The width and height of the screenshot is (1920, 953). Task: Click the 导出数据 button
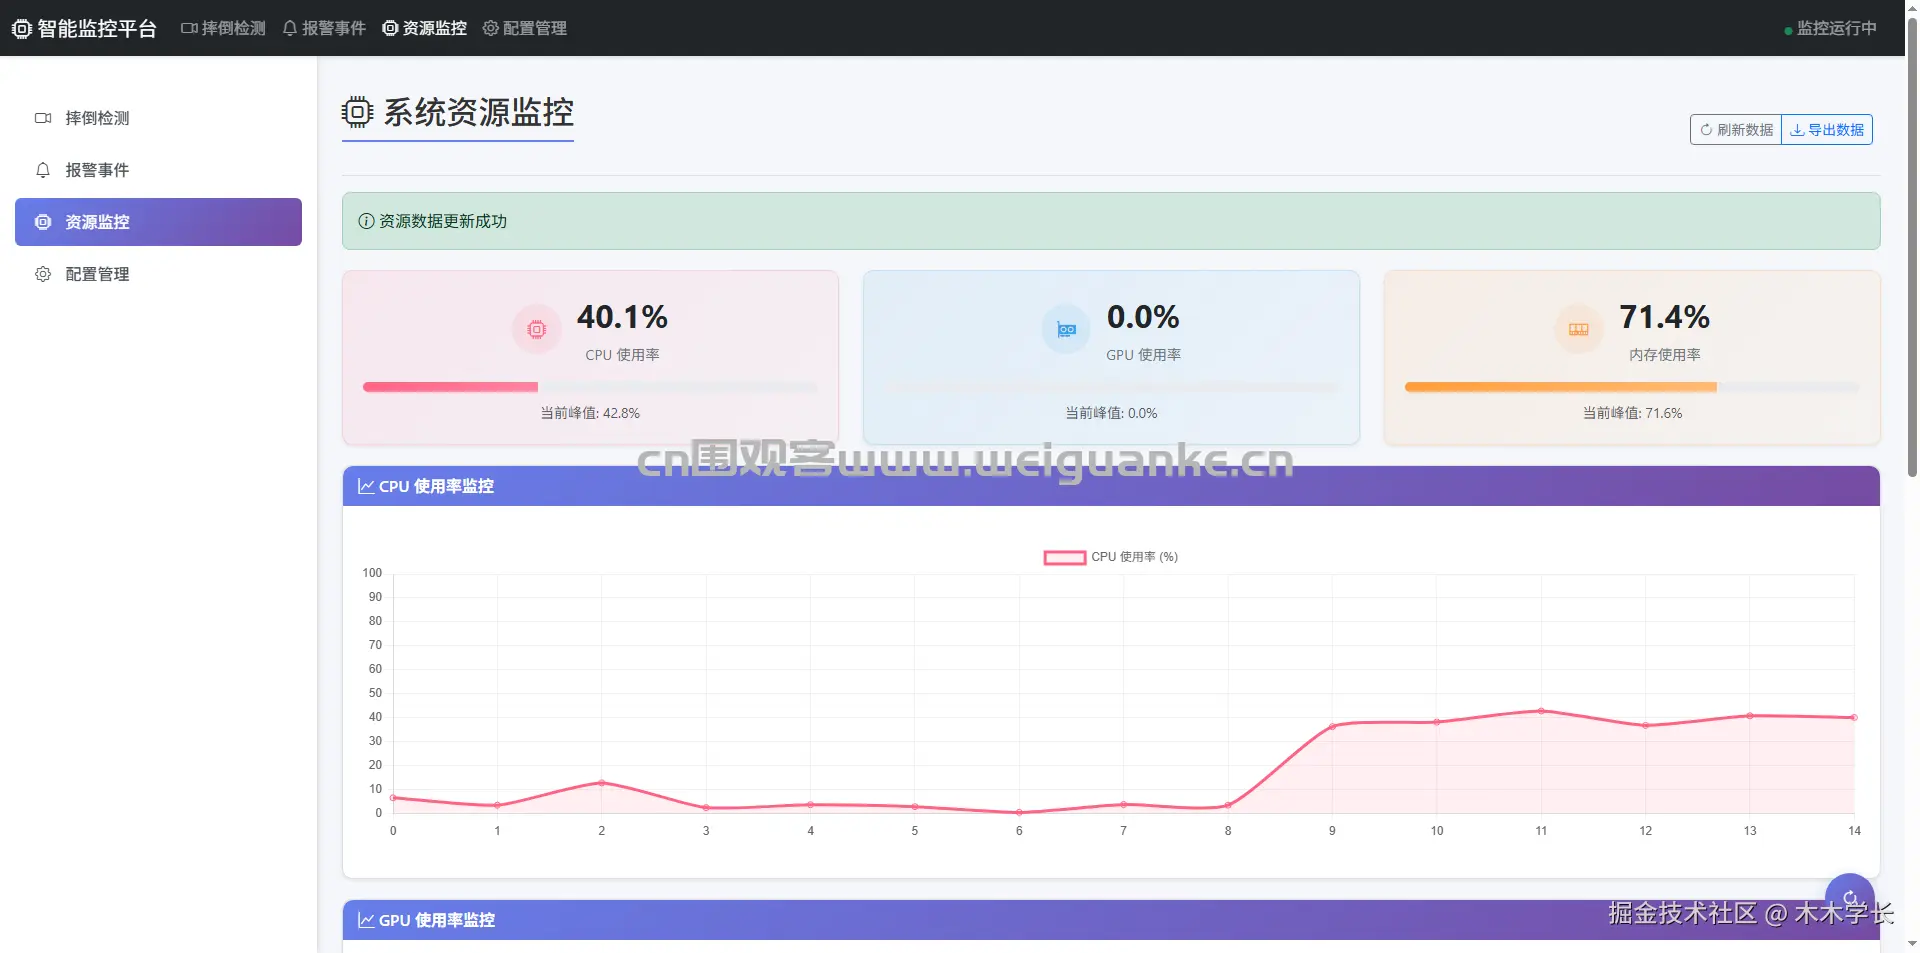pyautogui.click(x=1827, y=130)
